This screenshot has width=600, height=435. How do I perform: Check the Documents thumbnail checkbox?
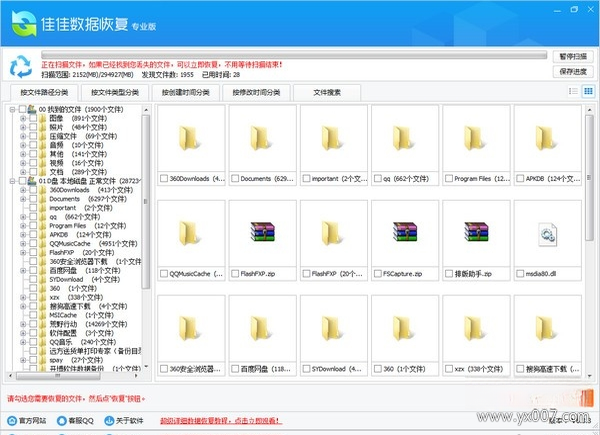click(x=235, y=178)
